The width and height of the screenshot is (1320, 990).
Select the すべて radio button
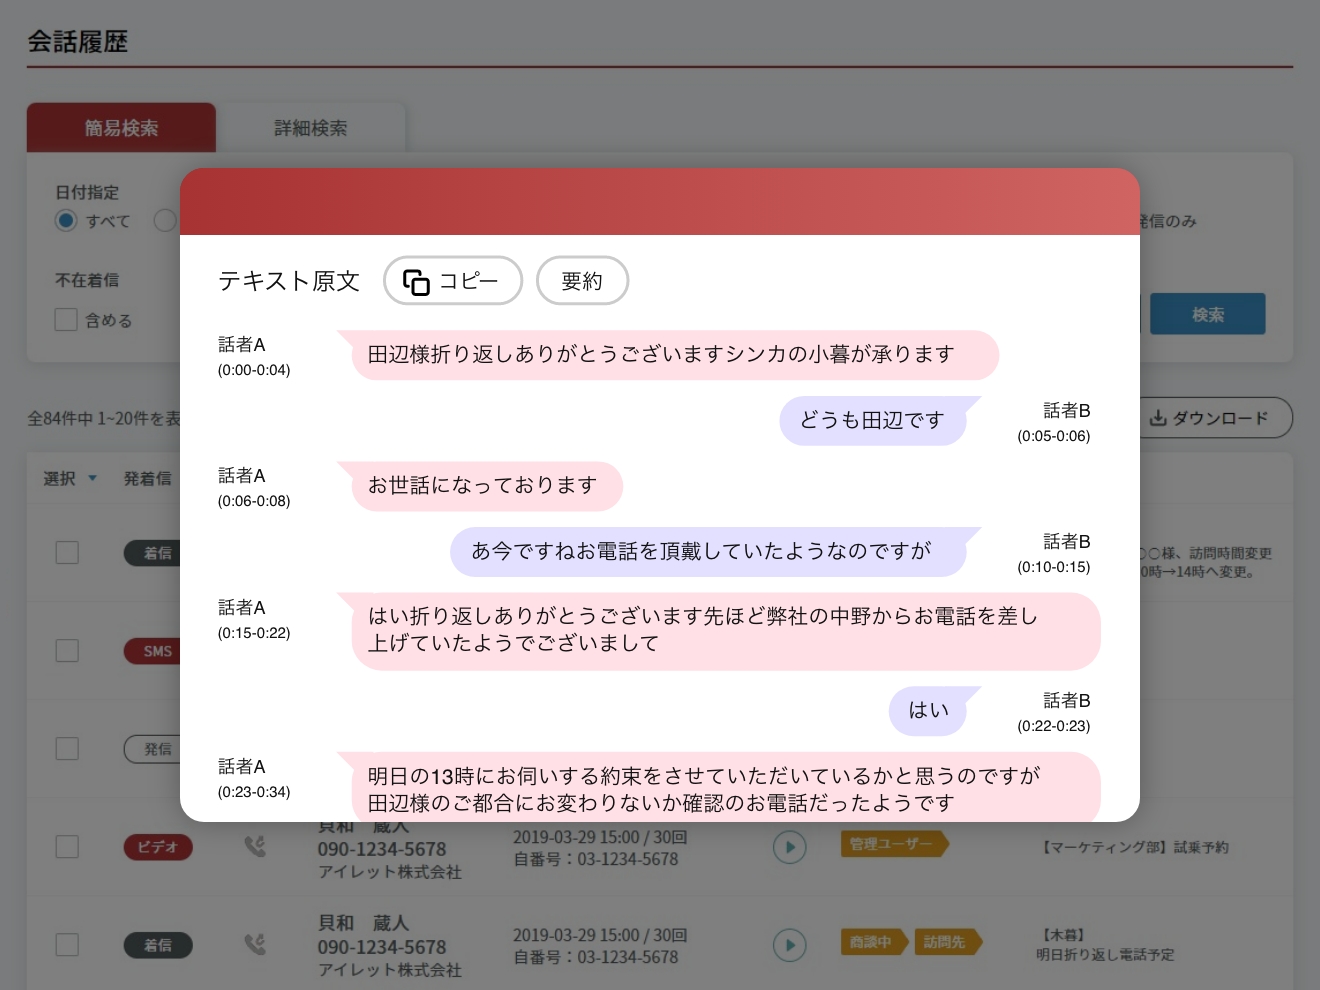[x=66, y=221]
